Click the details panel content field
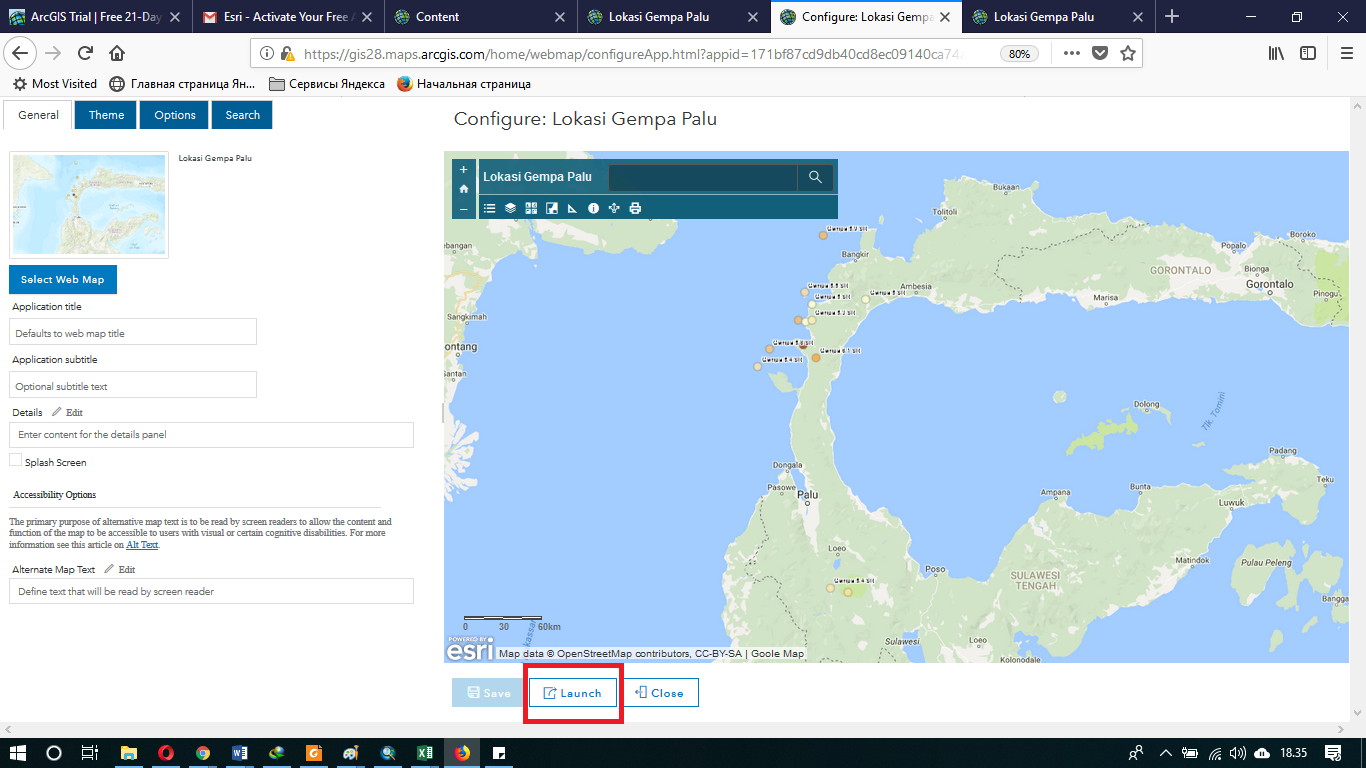1366x768 pixels. (211, 435)
